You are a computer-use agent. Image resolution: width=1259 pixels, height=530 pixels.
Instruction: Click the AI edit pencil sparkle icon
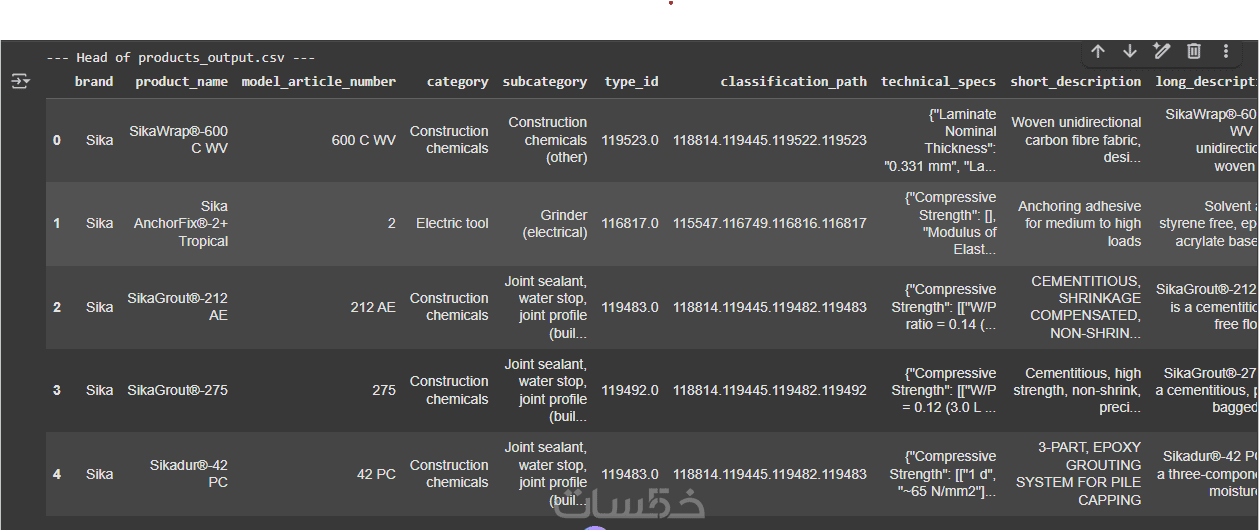(x=1161, y=51)
